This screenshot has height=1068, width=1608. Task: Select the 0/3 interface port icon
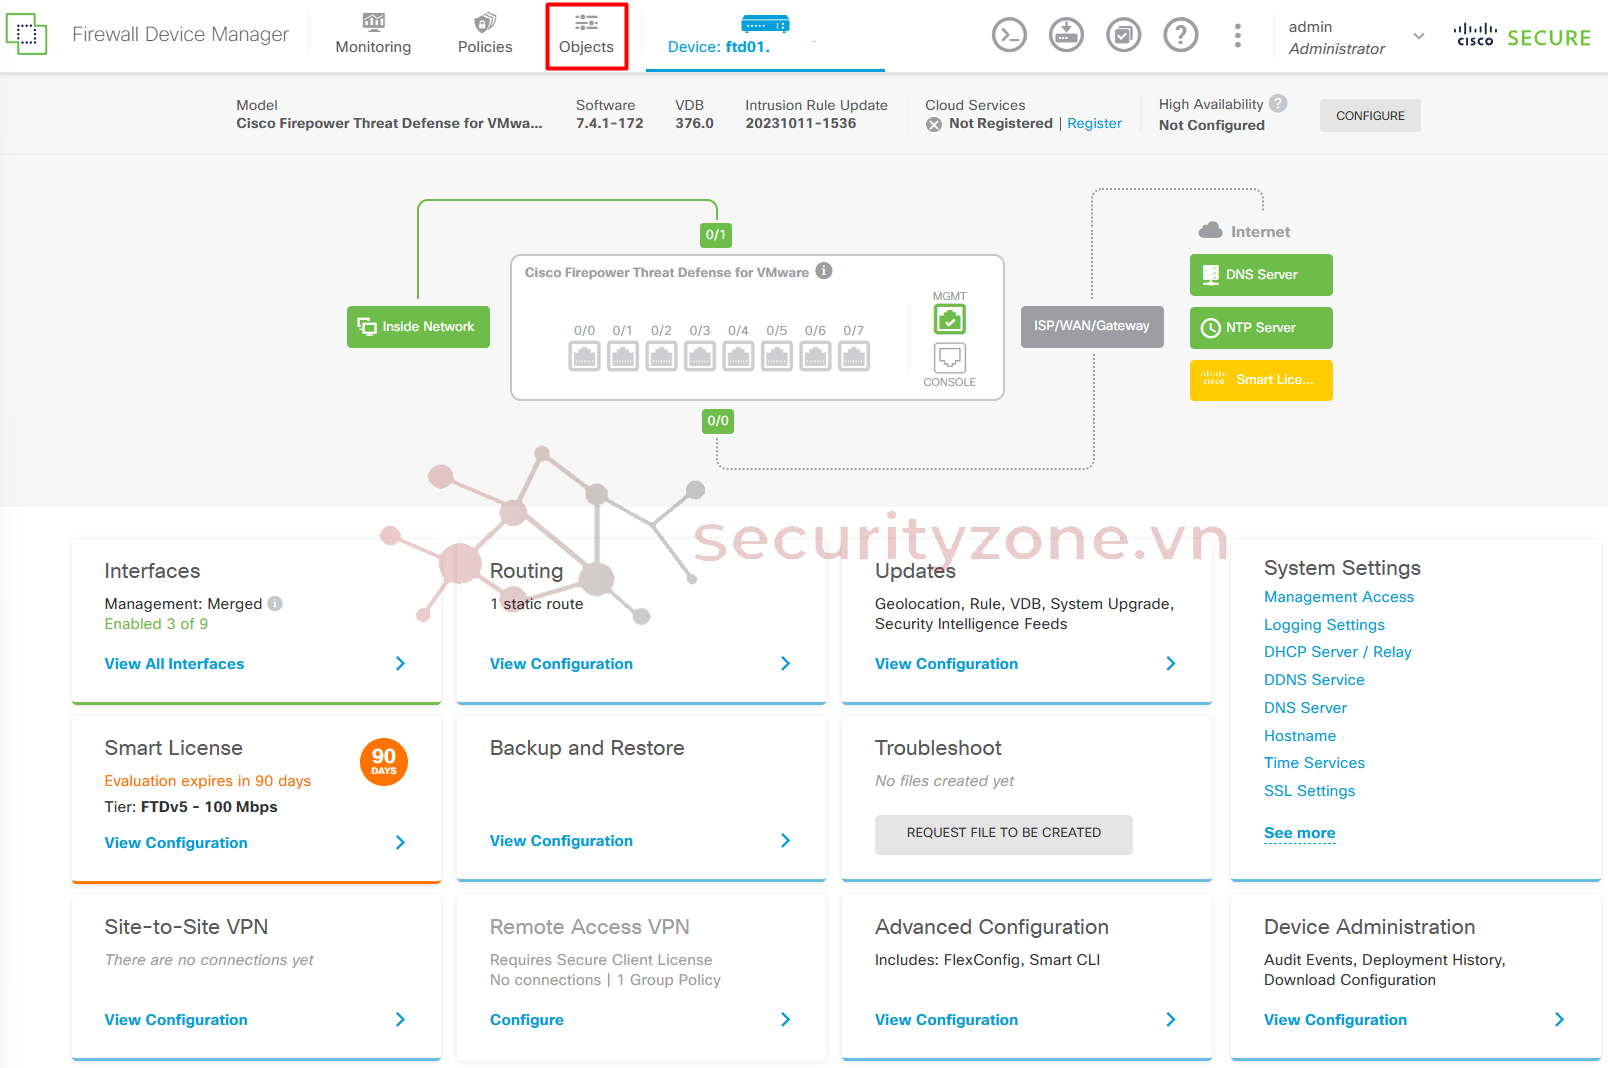click(x=700, y=356)
